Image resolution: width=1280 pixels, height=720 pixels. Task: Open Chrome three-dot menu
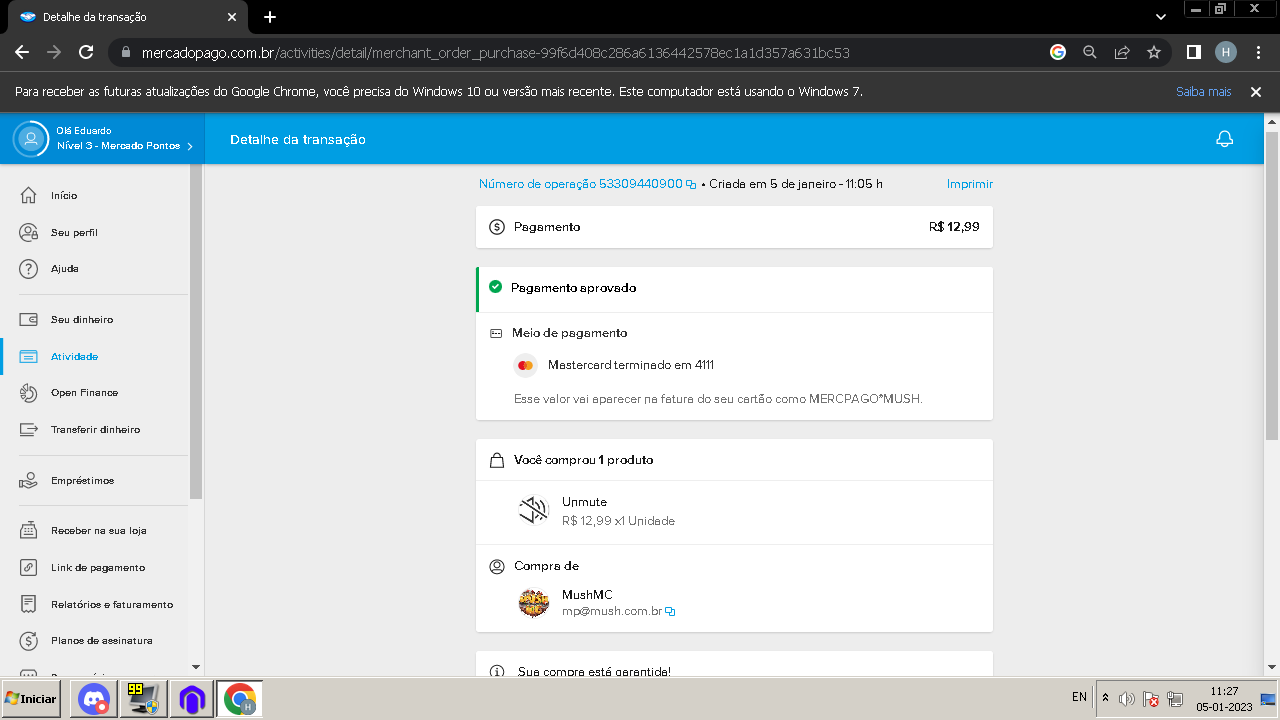(1258, 52)
